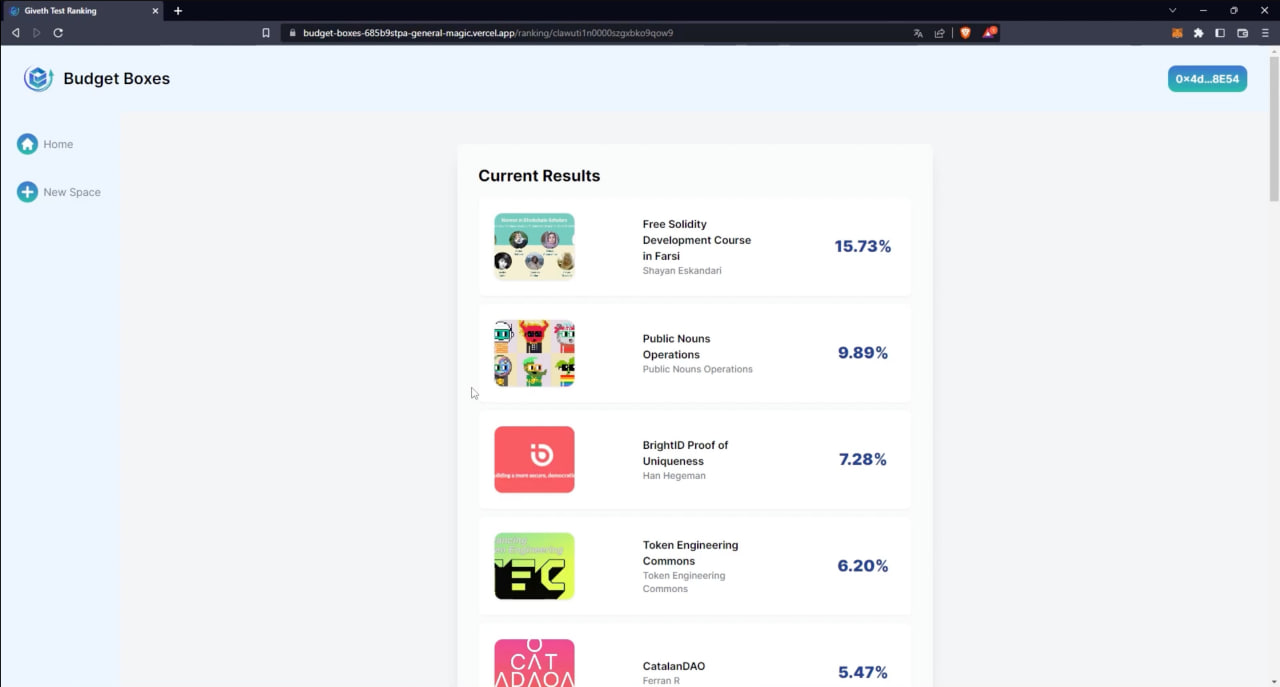Open New Space in the sidebar
Image resolution: width=1280 pixels, height=687 pixels.
[x=72, y=192]
